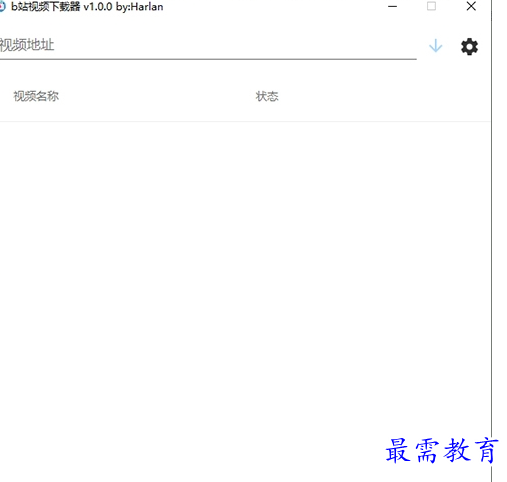Close the b站视频下载器 window
The image size is (507, 482).
point(471,6)
